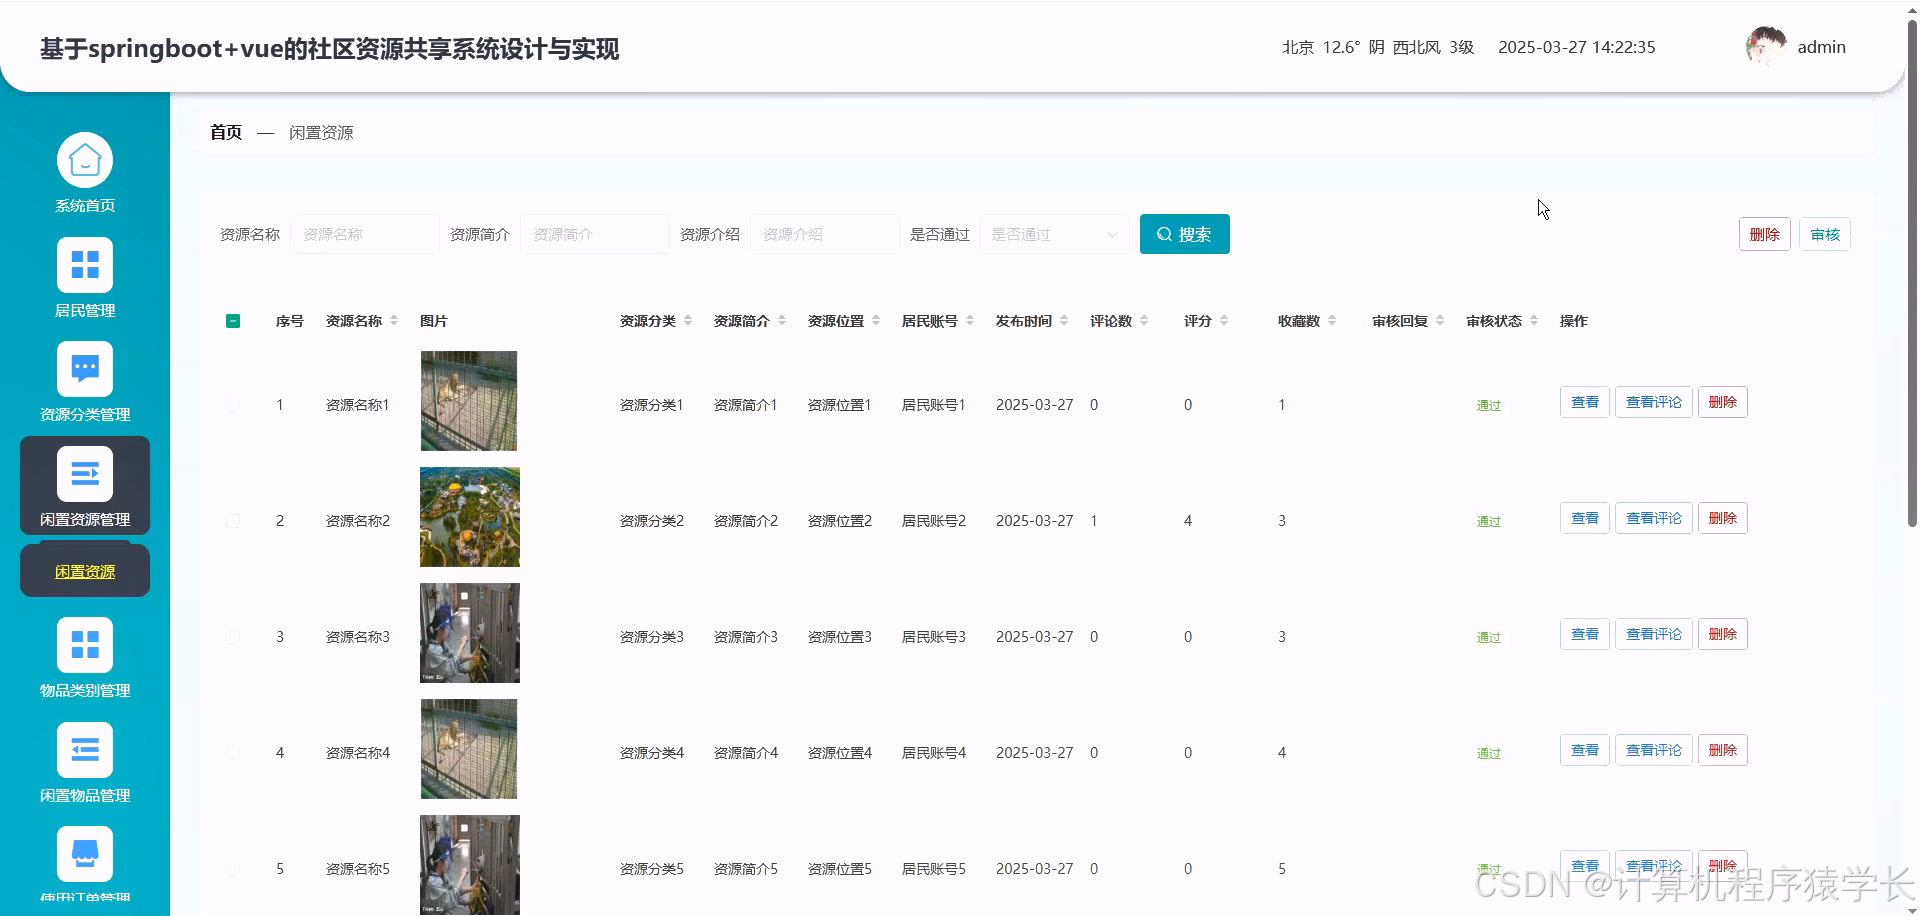Select the 居民管理 sidebar icon
This screenshot has height=916, width=1920.
tap(85, 264)
